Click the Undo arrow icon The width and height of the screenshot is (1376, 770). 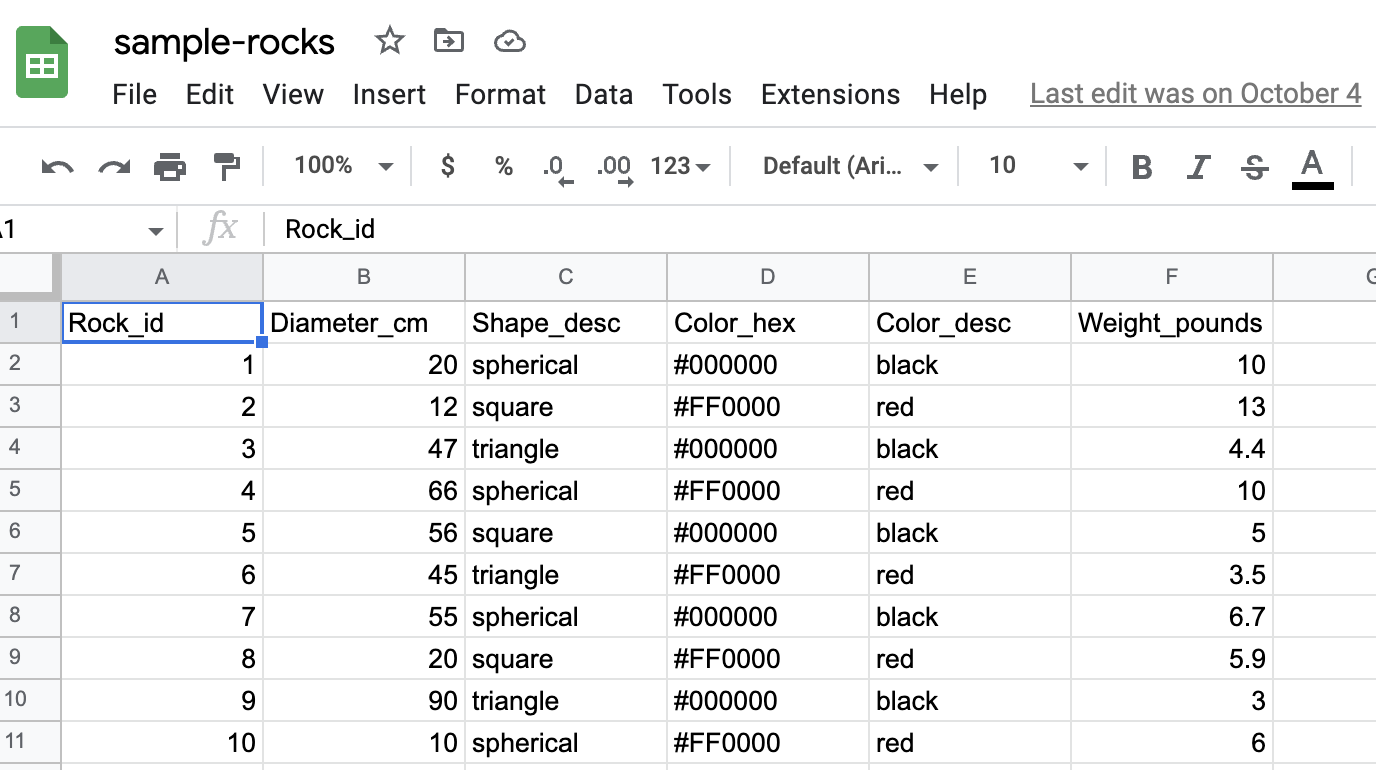58,166
